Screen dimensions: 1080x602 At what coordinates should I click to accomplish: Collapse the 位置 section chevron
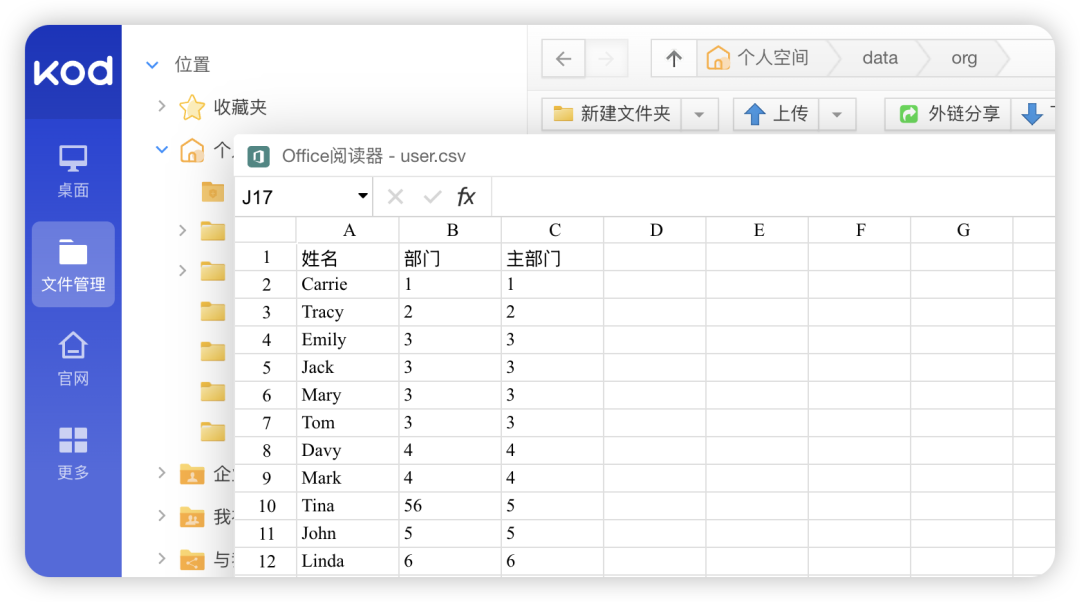click(x=152, y=65)
